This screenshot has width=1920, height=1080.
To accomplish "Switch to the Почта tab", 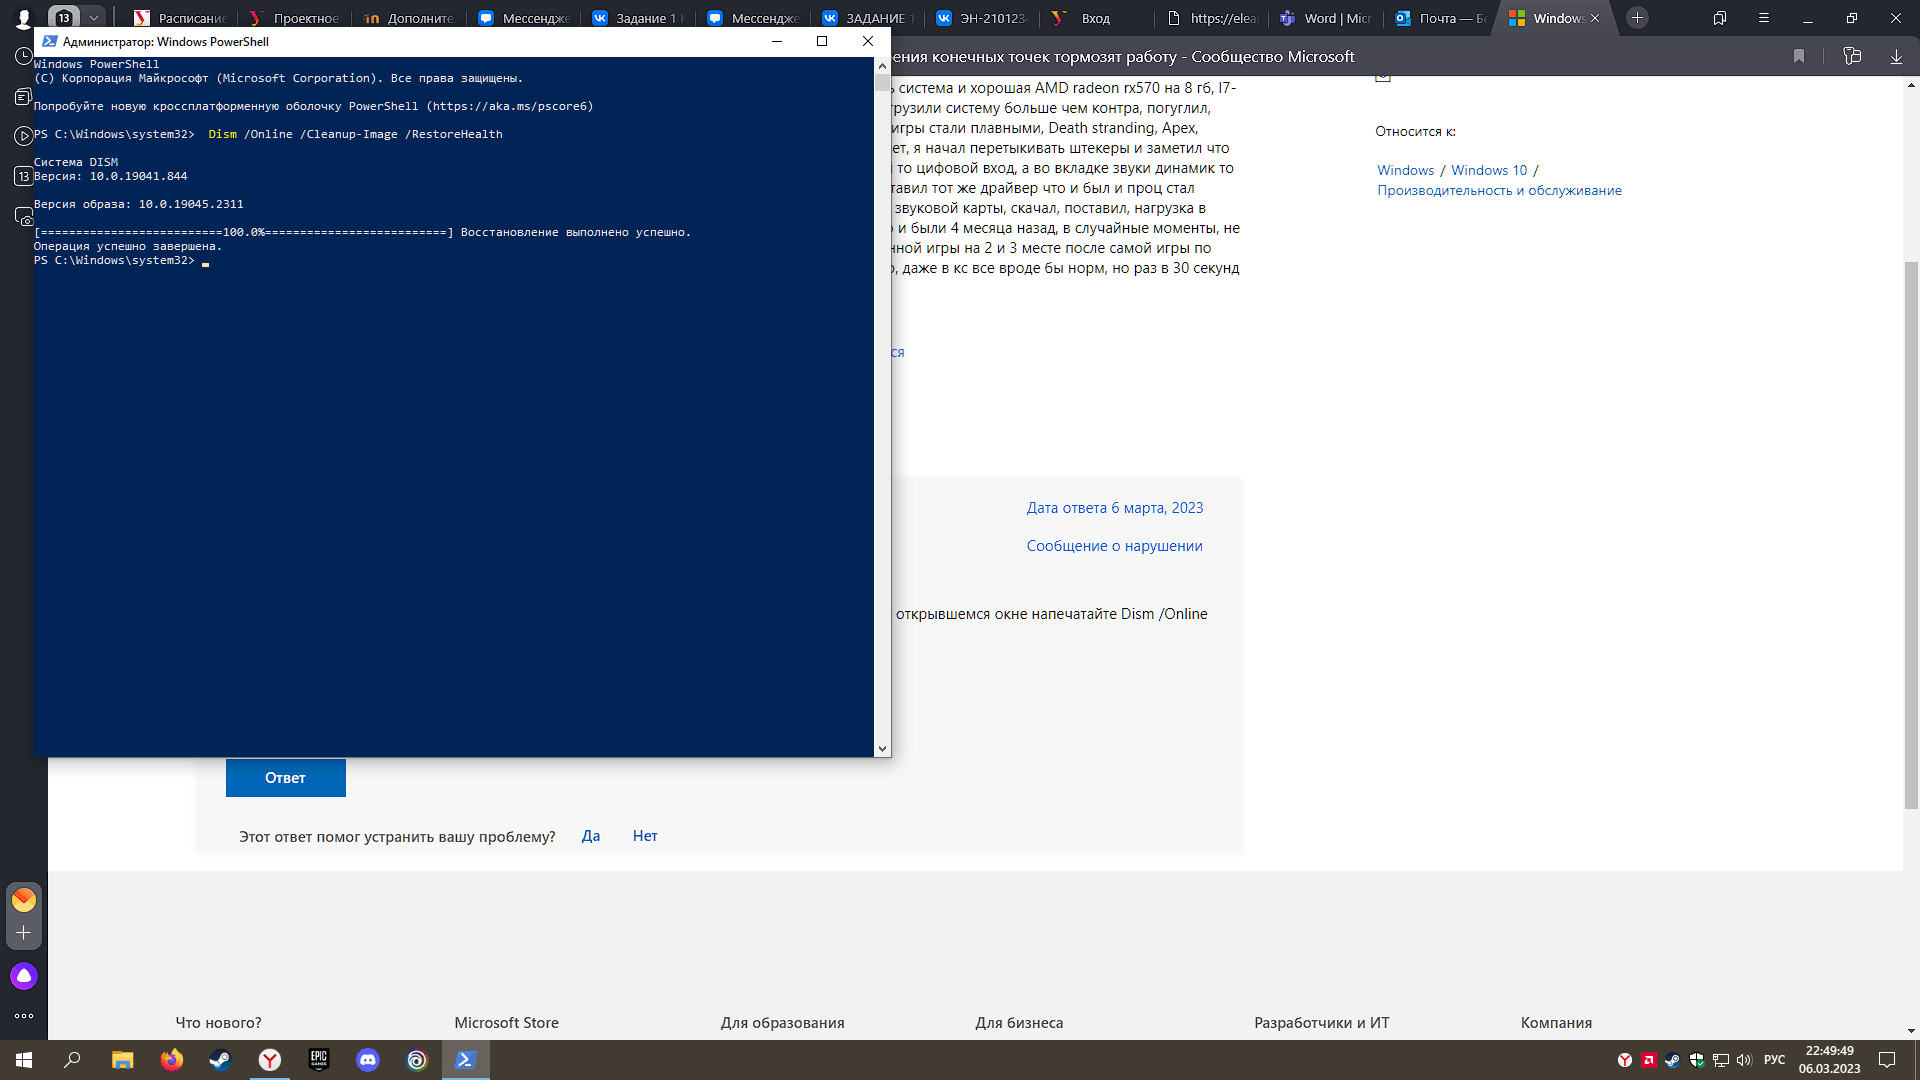I will point(1441,18).
